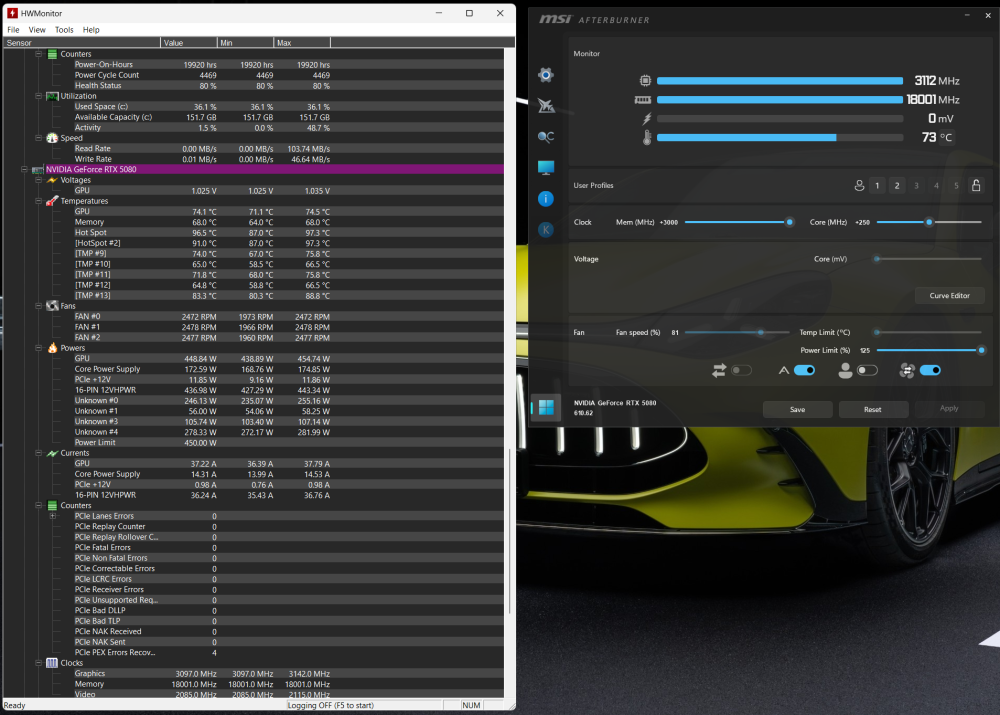1000x715 pixels.
Task: Toggle the user defined fan switch
Action: pos(867,371)
